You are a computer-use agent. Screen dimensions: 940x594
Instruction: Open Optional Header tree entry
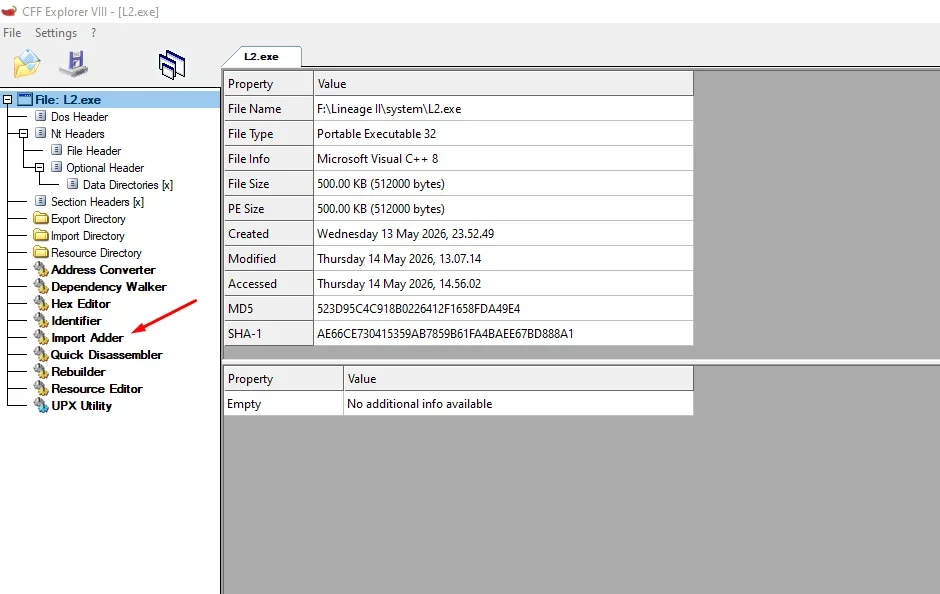click(x=105, y=168)
